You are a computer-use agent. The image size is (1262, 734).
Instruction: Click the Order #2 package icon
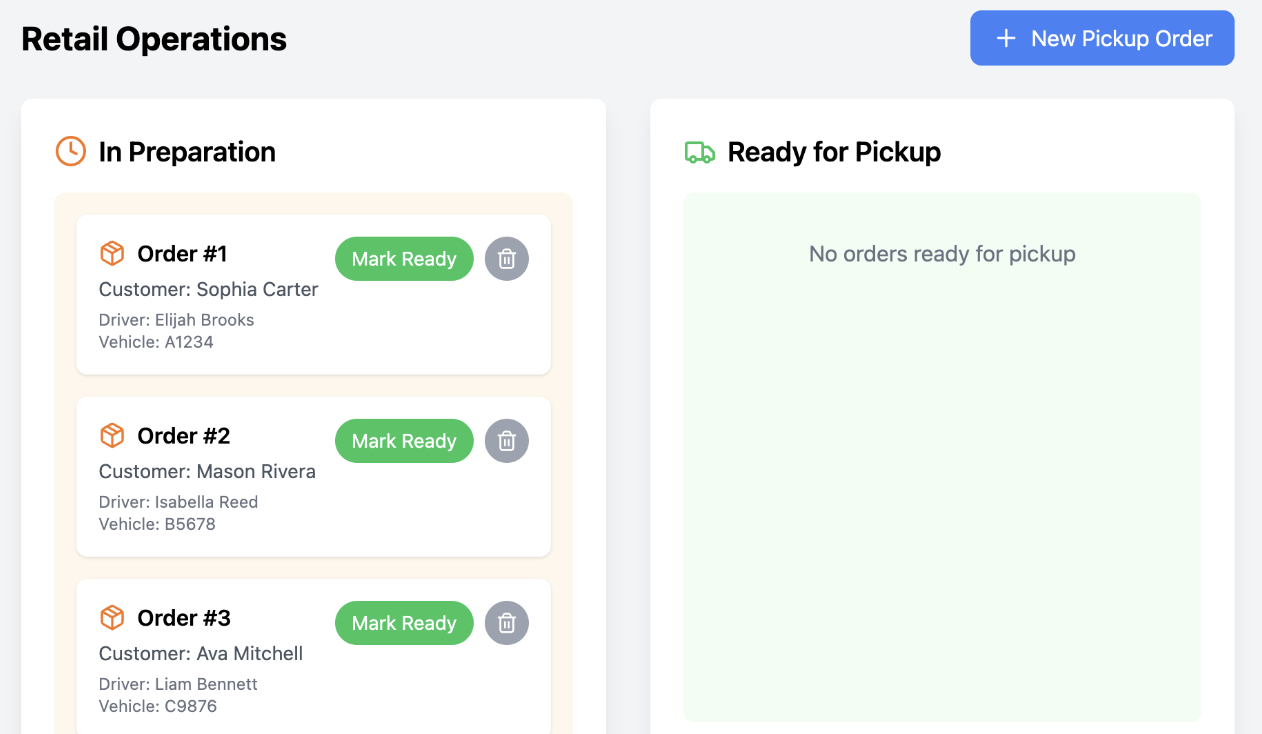[x=112, y=436]
